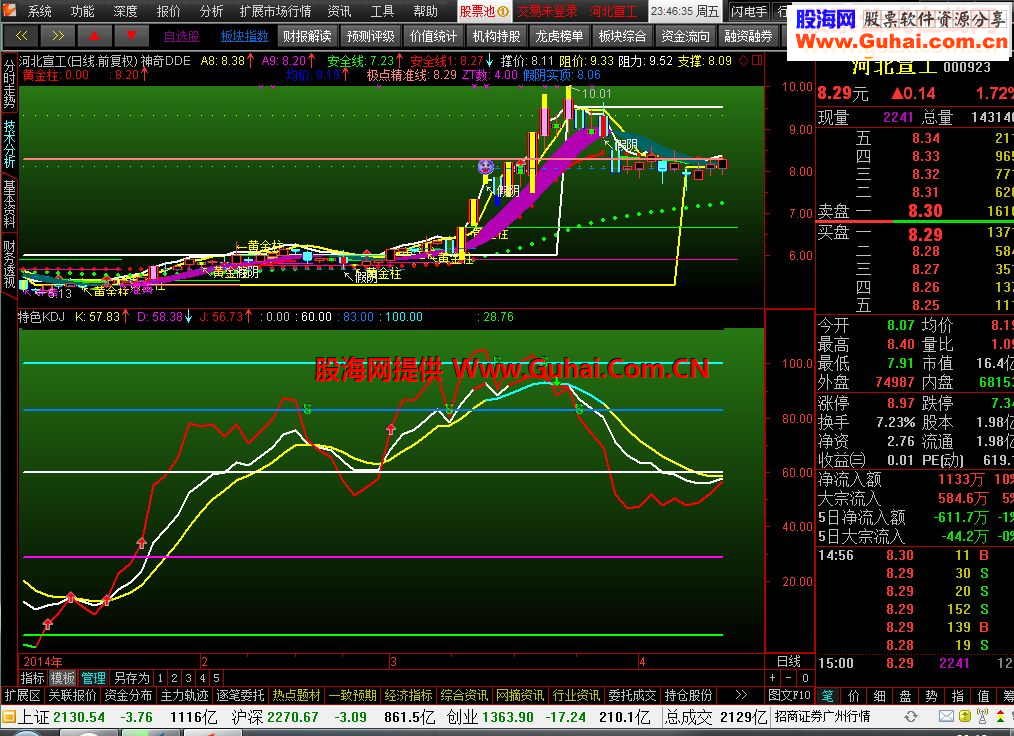Click the 河北宣工 label in title bar

[x=613, y=11]
